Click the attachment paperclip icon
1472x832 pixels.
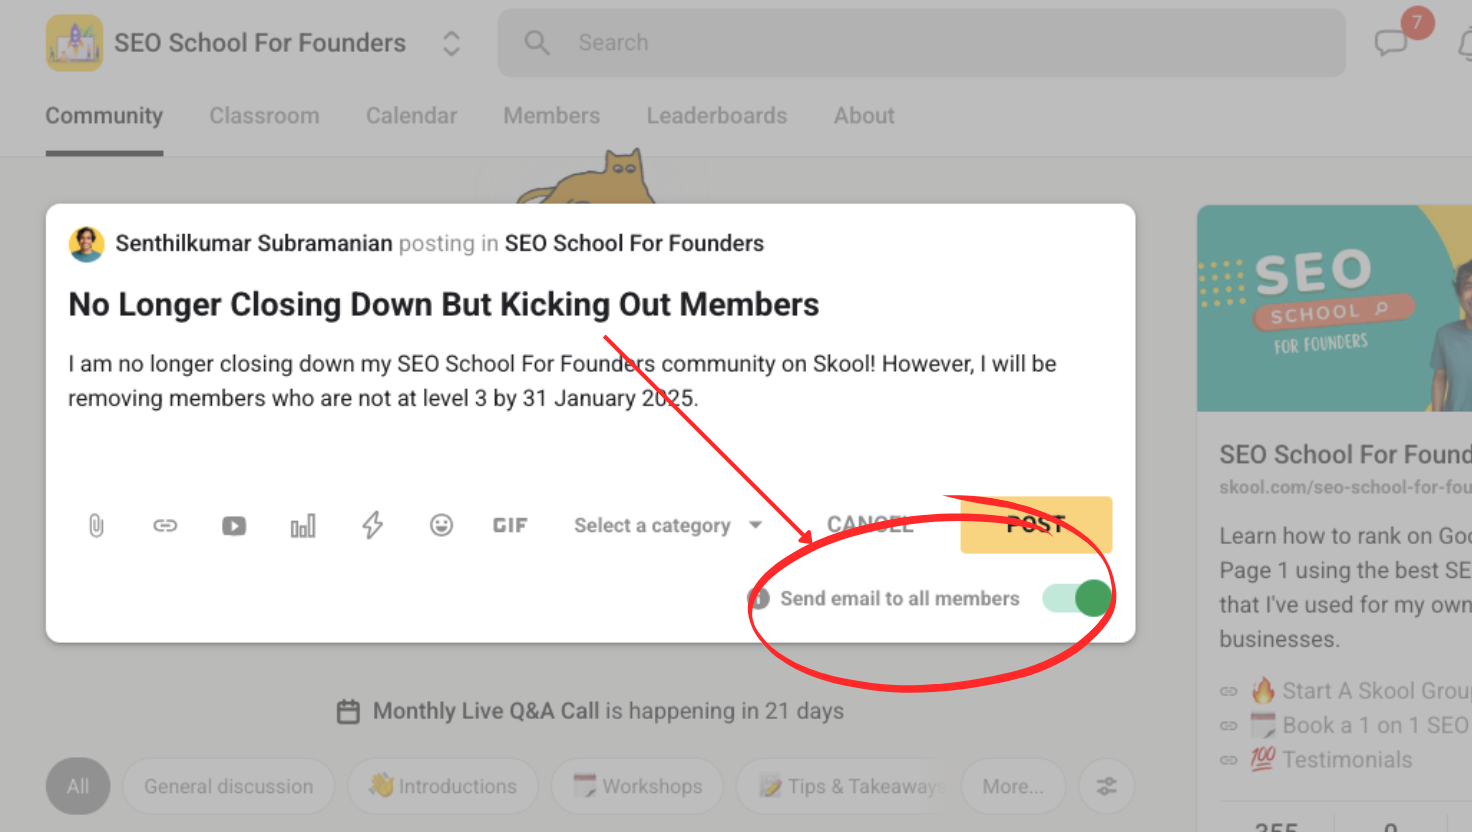96,526
